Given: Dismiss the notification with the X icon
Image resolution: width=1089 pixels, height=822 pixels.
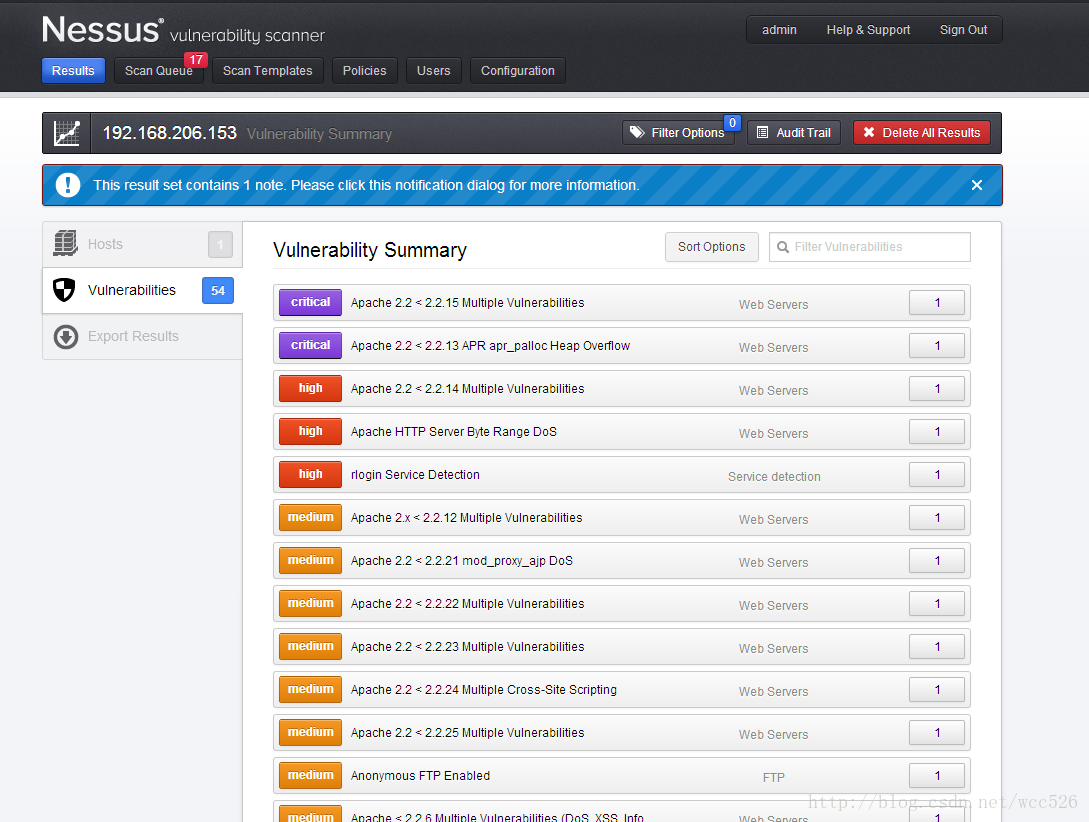Looking at the screenshot, I should click(x=976, y=185).
